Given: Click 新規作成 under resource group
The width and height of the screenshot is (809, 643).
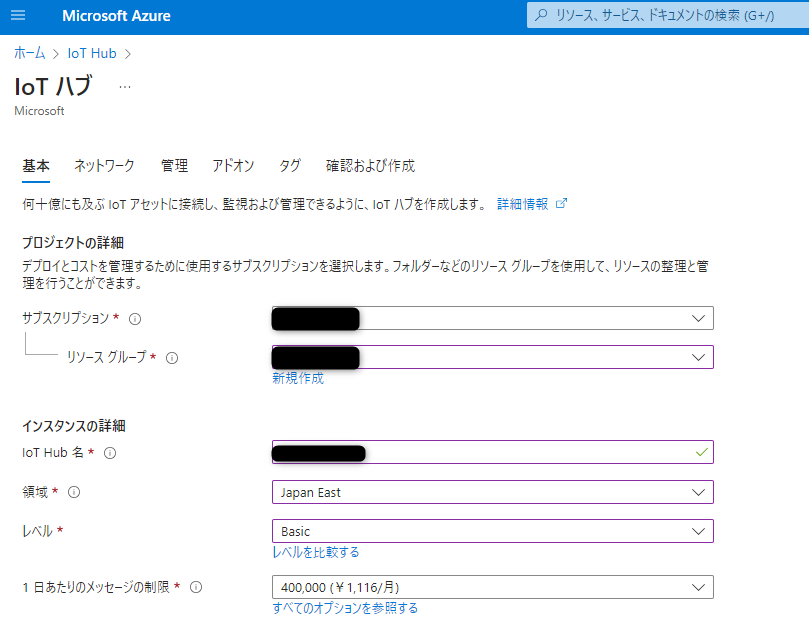Looking at the screenshot, I should pyautogui.click(x=298, y=378).
